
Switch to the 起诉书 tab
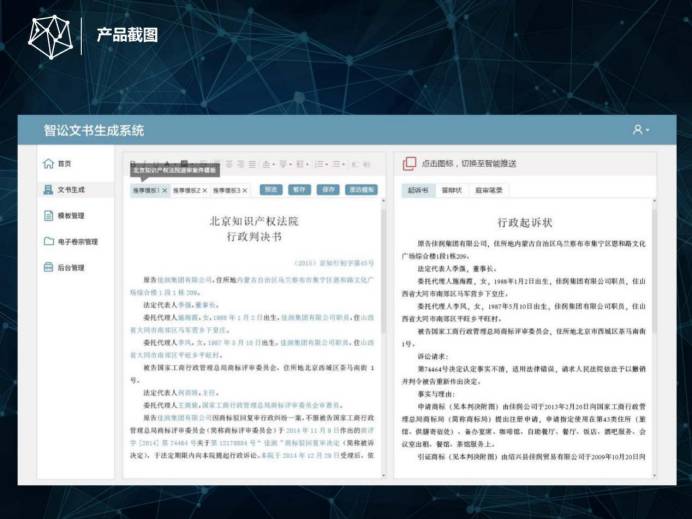417,190
